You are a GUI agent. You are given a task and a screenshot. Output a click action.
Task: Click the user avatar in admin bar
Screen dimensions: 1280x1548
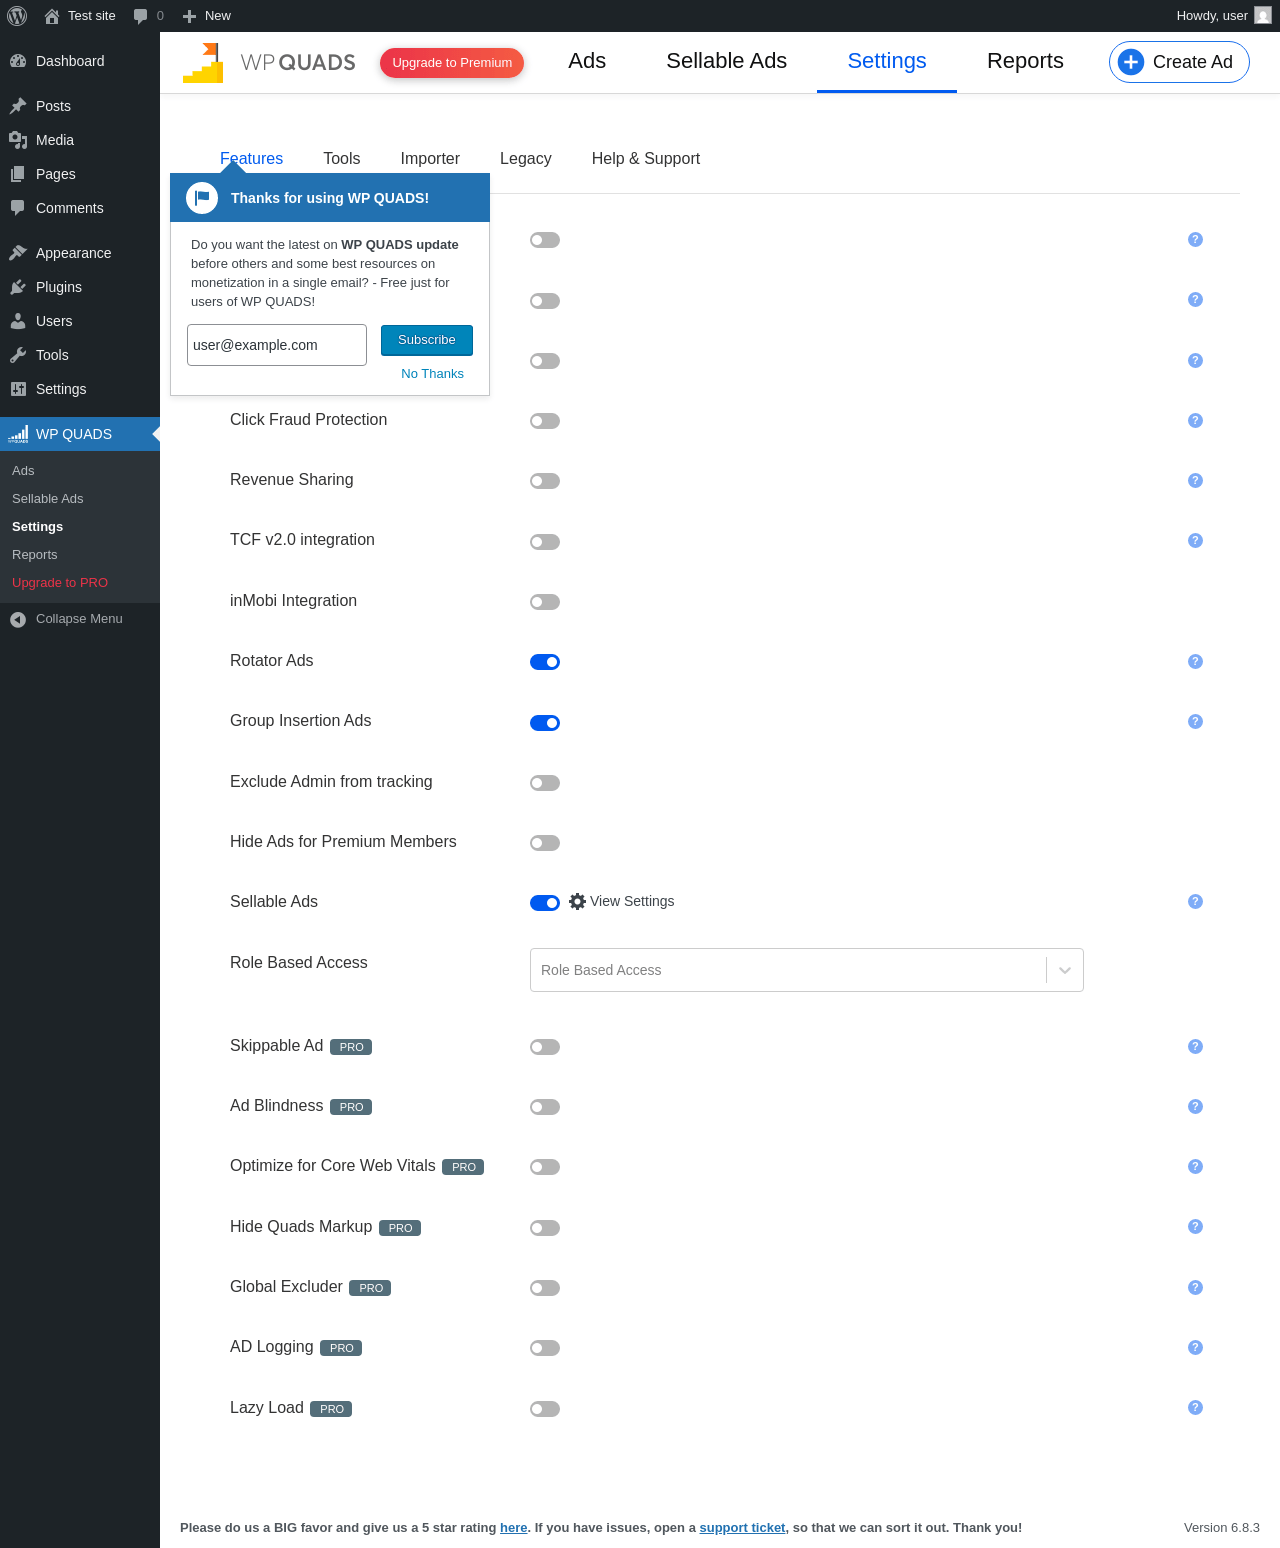pos(1263,16)
